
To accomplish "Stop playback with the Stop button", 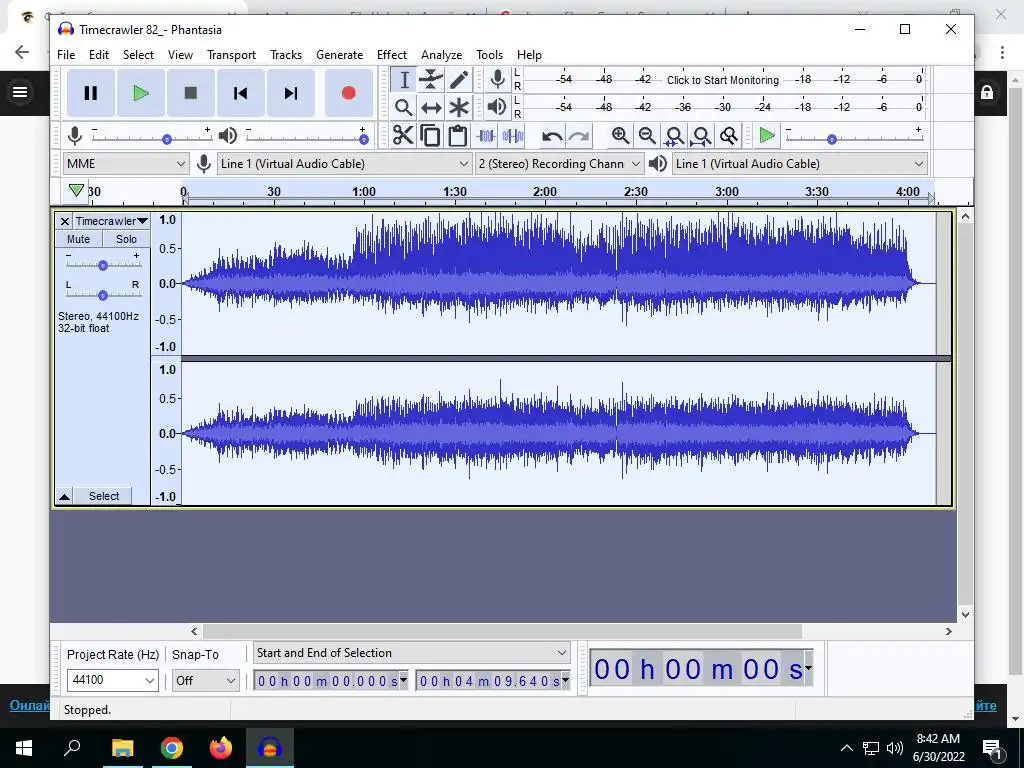I will pyautogui.click(x=191, y=93).
